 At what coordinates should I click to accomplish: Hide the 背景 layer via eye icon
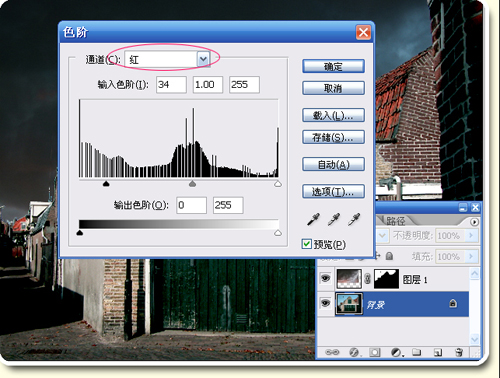325,303
